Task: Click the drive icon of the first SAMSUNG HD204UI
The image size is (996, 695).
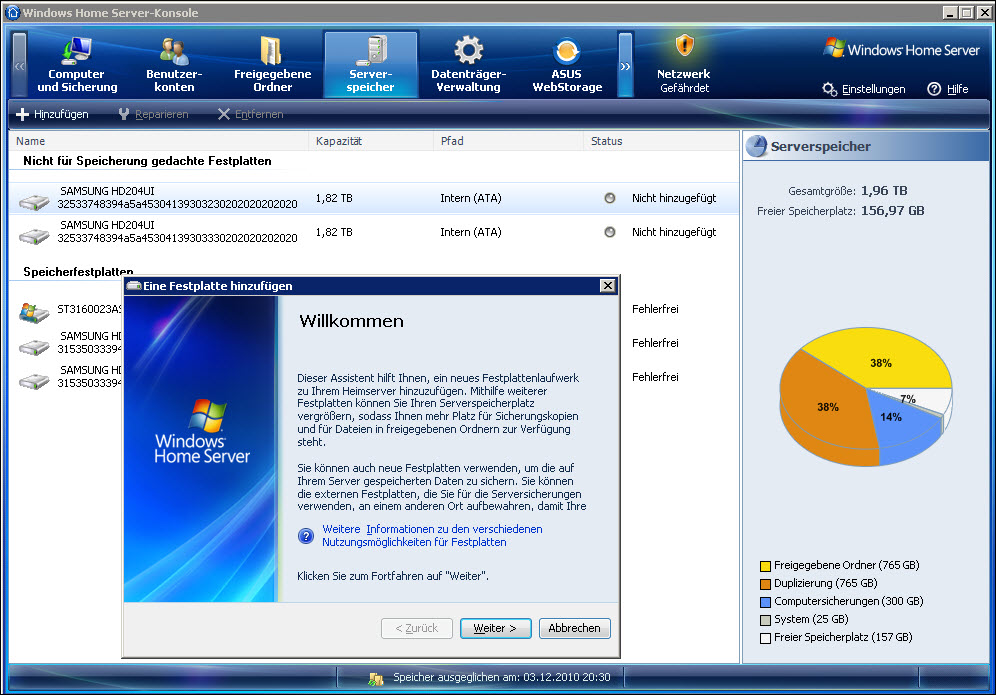Action: click(34, 202)
